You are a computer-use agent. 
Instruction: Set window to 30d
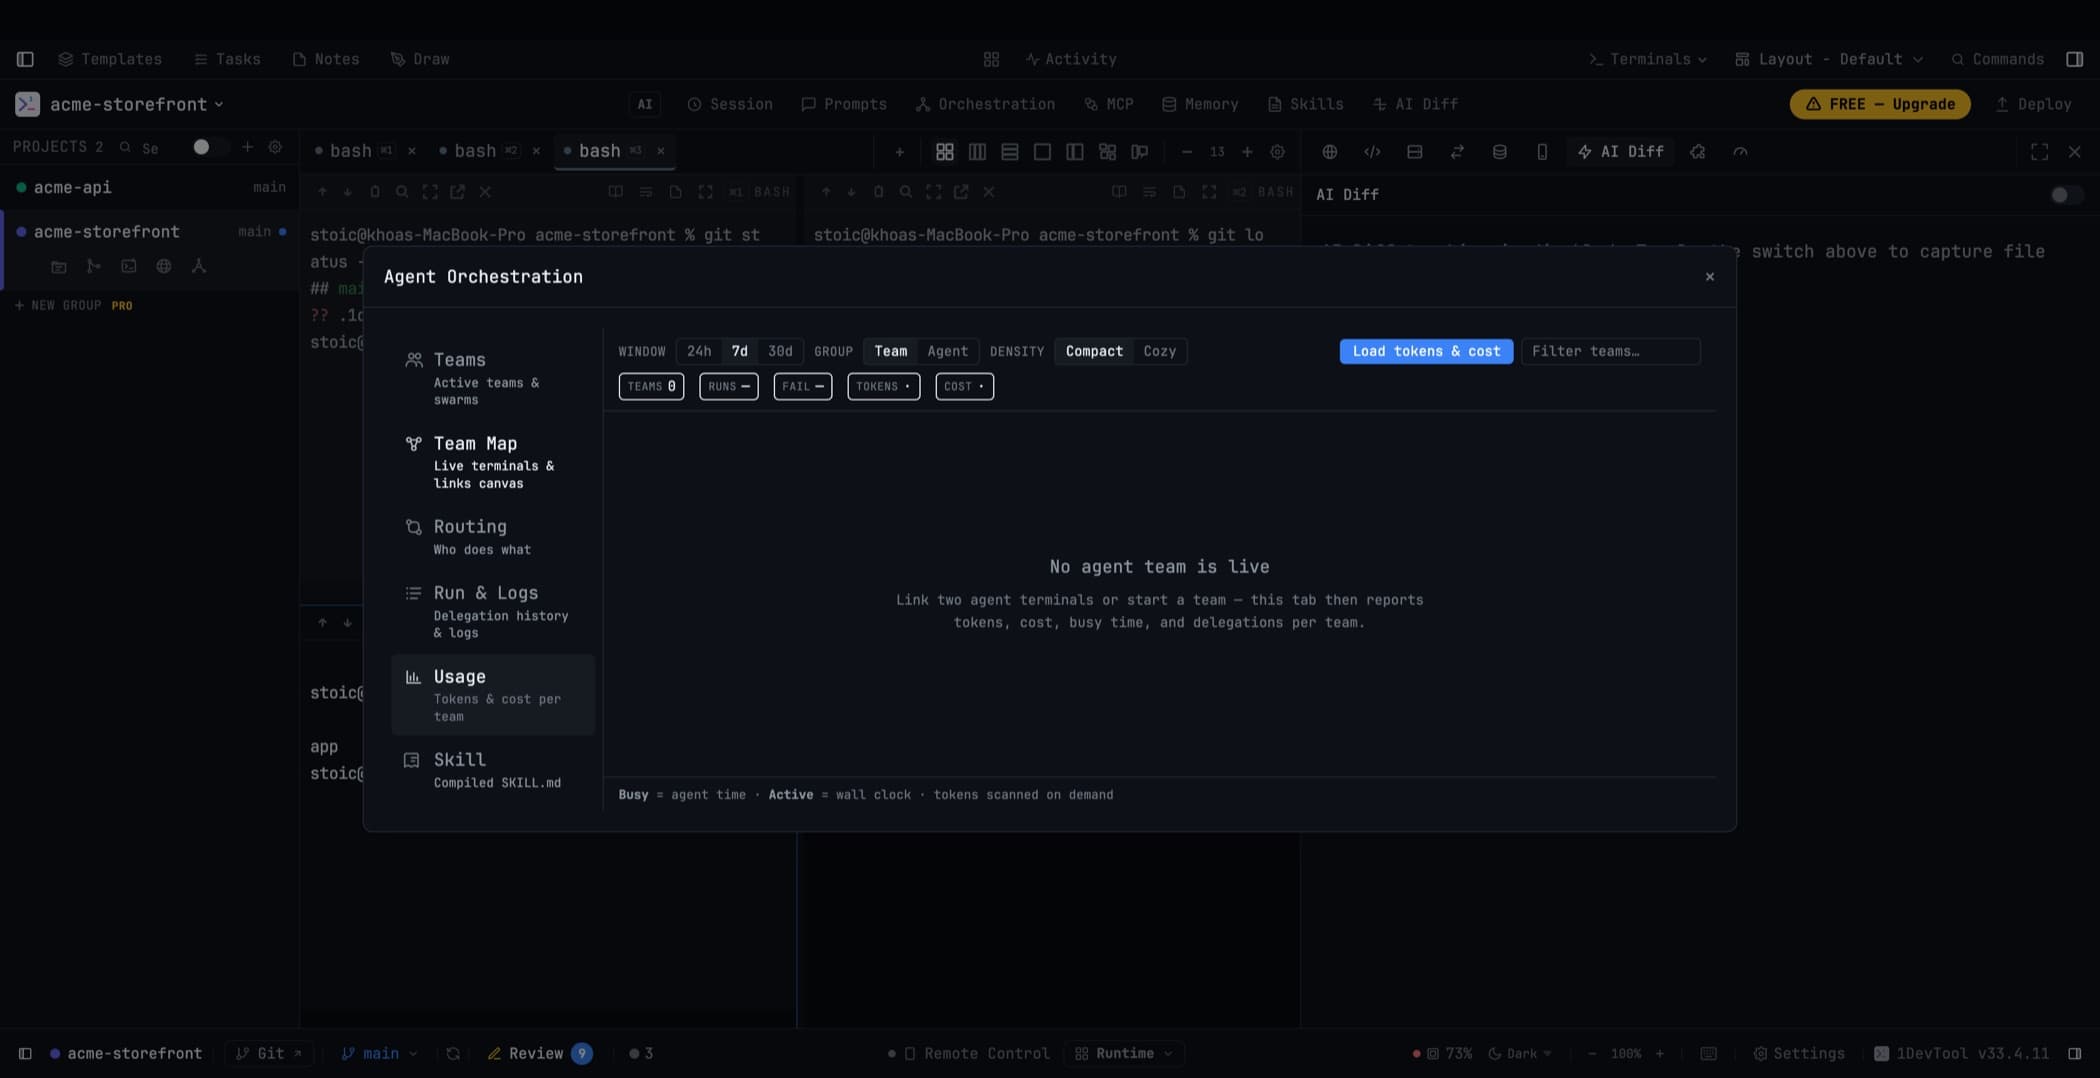(780, 351)
